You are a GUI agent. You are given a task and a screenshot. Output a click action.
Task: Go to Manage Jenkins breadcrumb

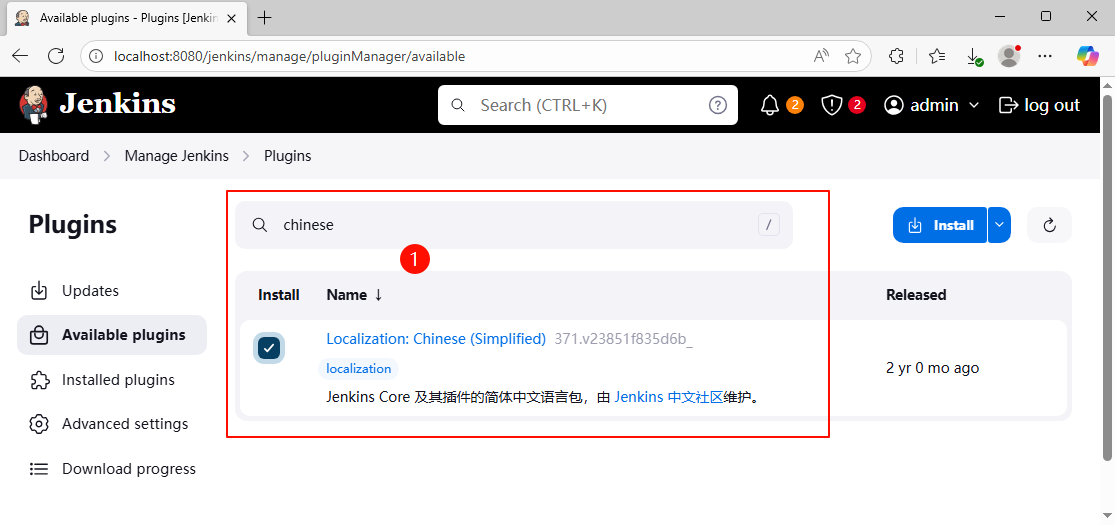pyautogui.click(x=177, y=156)
